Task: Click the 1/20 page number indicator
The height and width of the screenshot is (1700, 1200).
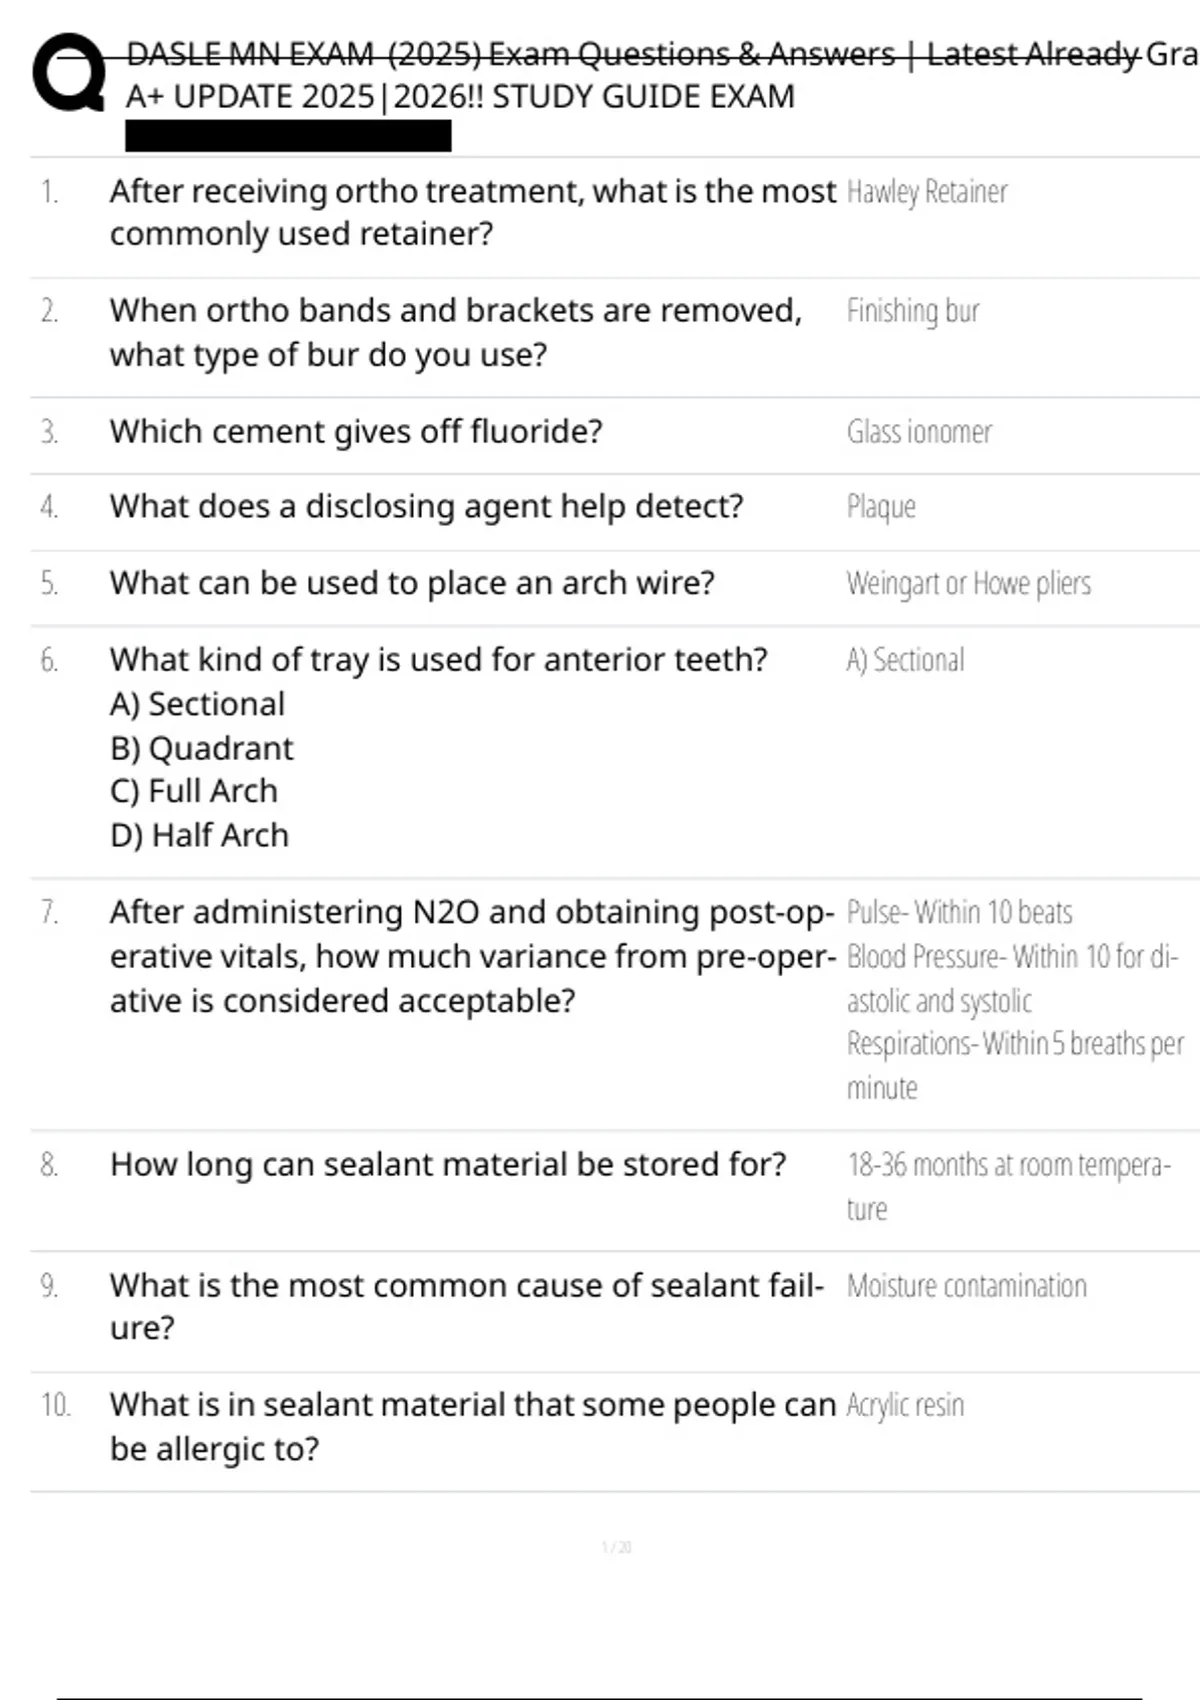Action: pyautogui.click(x=616, y=1547)
